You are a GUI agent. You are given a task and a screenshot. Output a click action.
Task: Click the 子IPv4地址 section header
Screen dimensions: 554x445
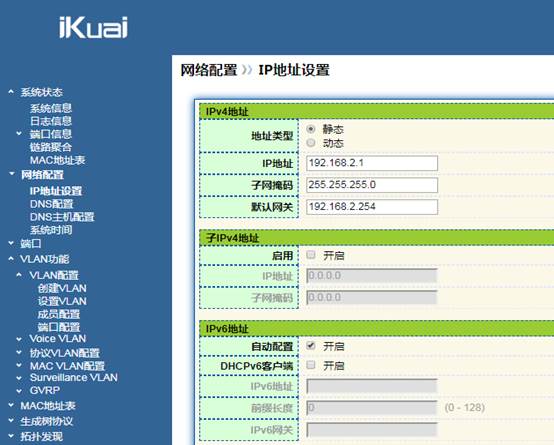[377, 238]
